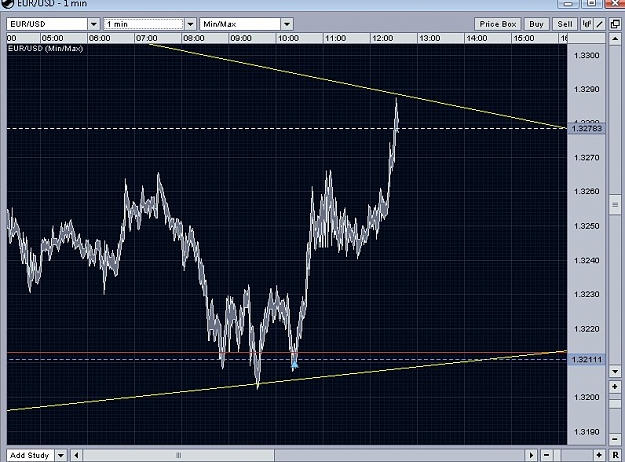The image size is (625, 462).
Task: Click the 12:00 time axis label
Action: [382, 38]
